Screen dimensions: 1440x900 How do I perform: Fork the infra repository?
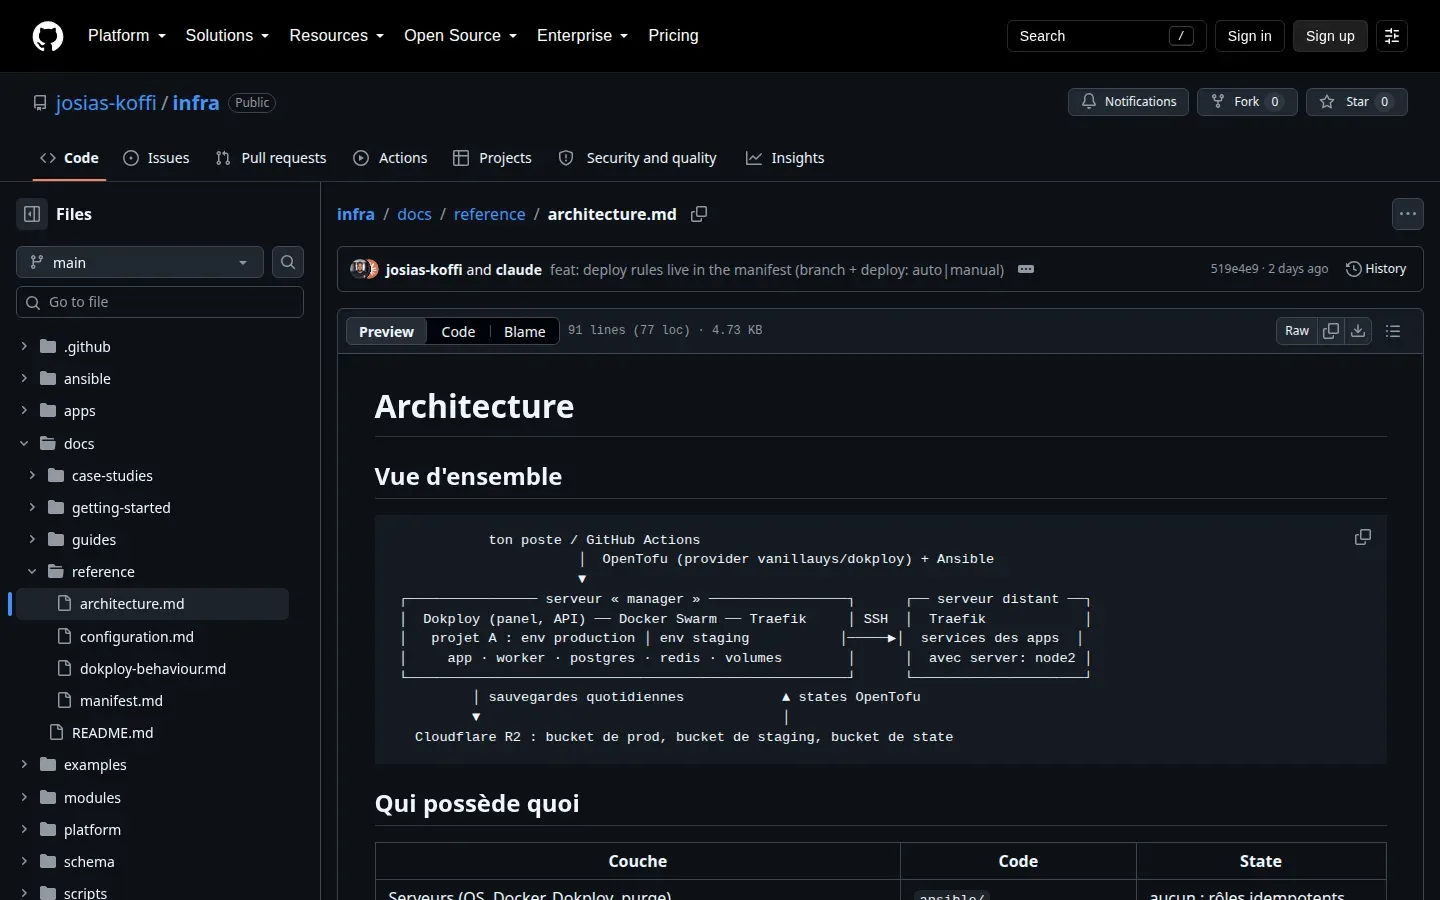coord(1247,102)
